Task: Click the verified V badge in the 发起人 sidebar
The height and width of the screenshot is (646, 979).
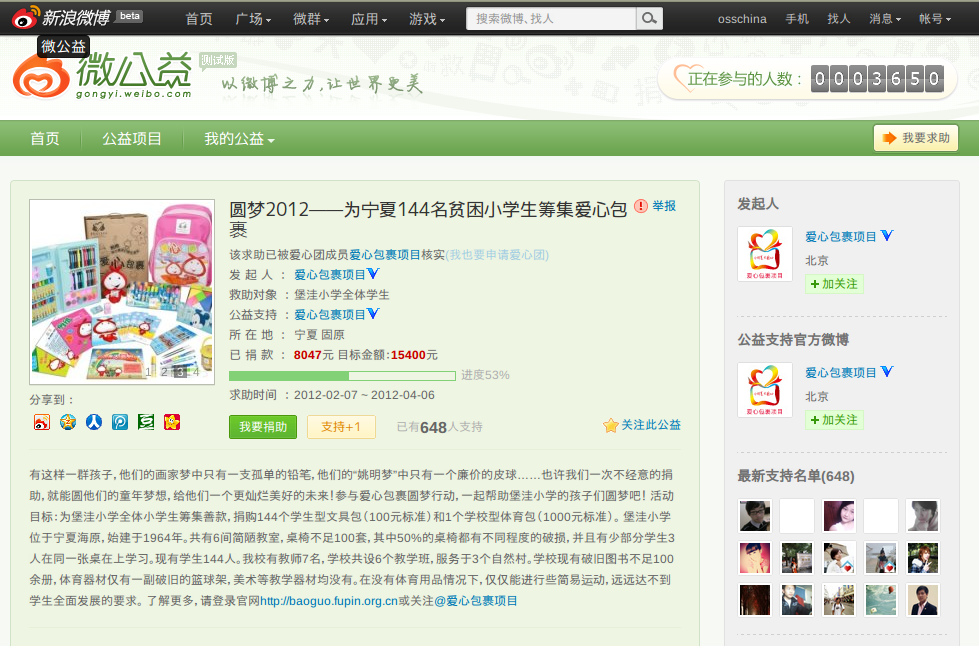Action: (x=887, y=235)
